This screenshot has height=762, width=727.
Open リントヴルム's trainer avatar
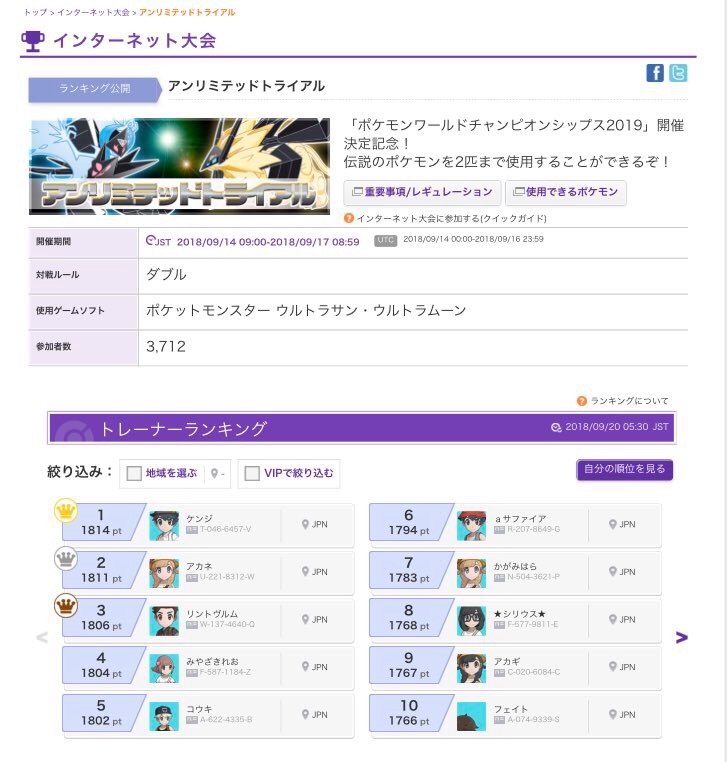(164, 621)
